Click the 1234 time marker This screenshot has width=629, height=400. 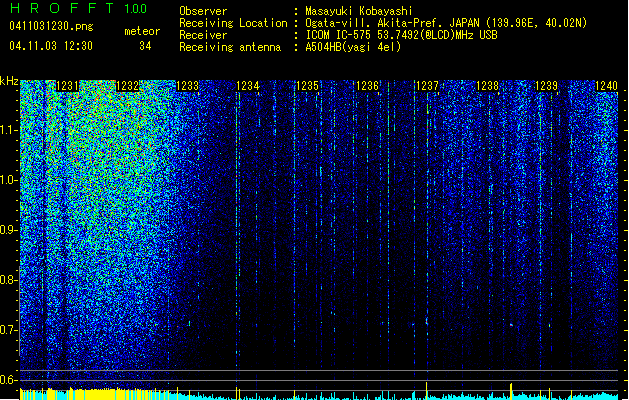(248, 86)
